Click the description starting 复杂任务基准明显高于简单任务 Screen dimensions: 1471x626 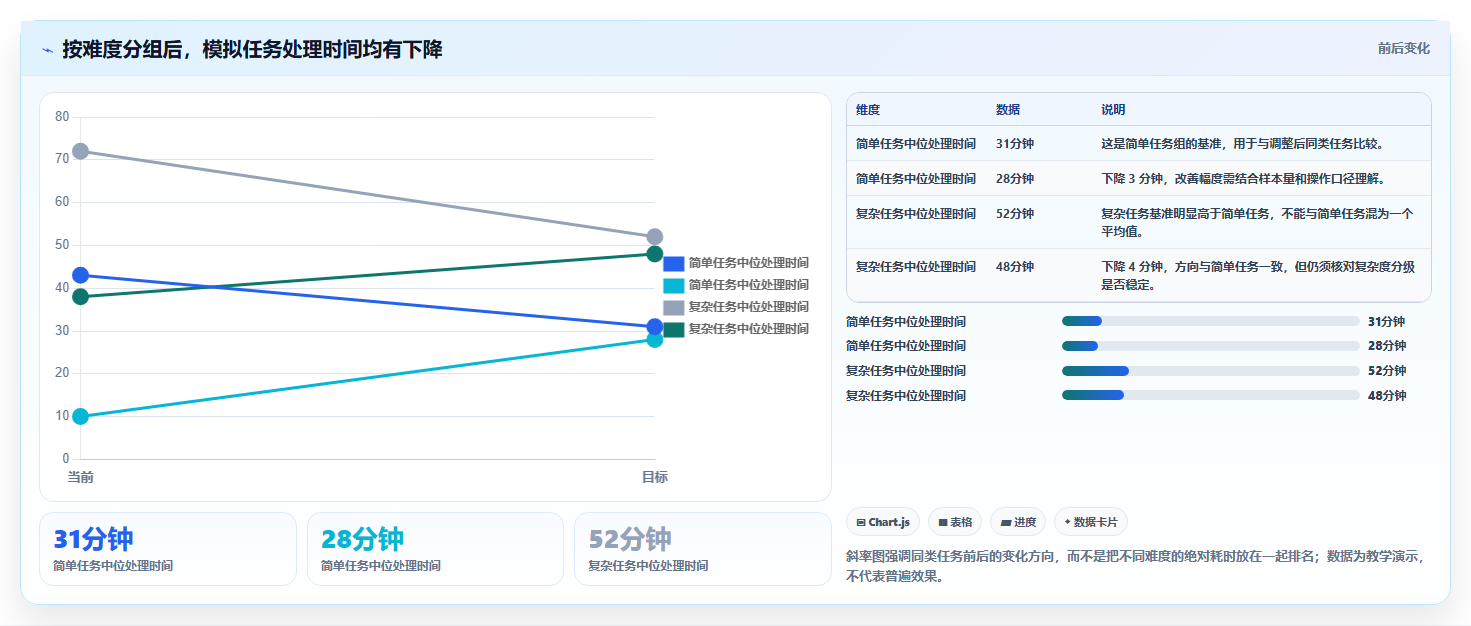1258,222
